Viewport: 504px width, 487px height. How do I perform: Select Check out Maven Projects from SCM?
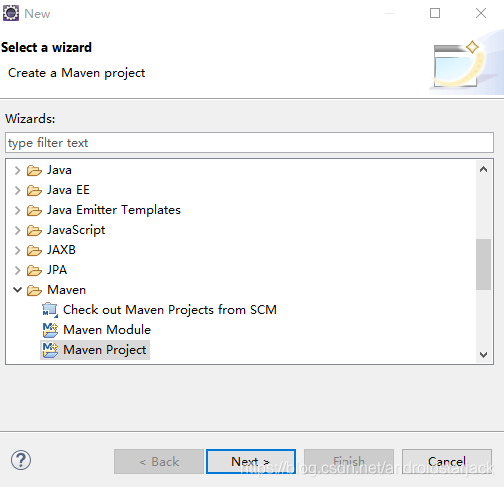(170, 310)
